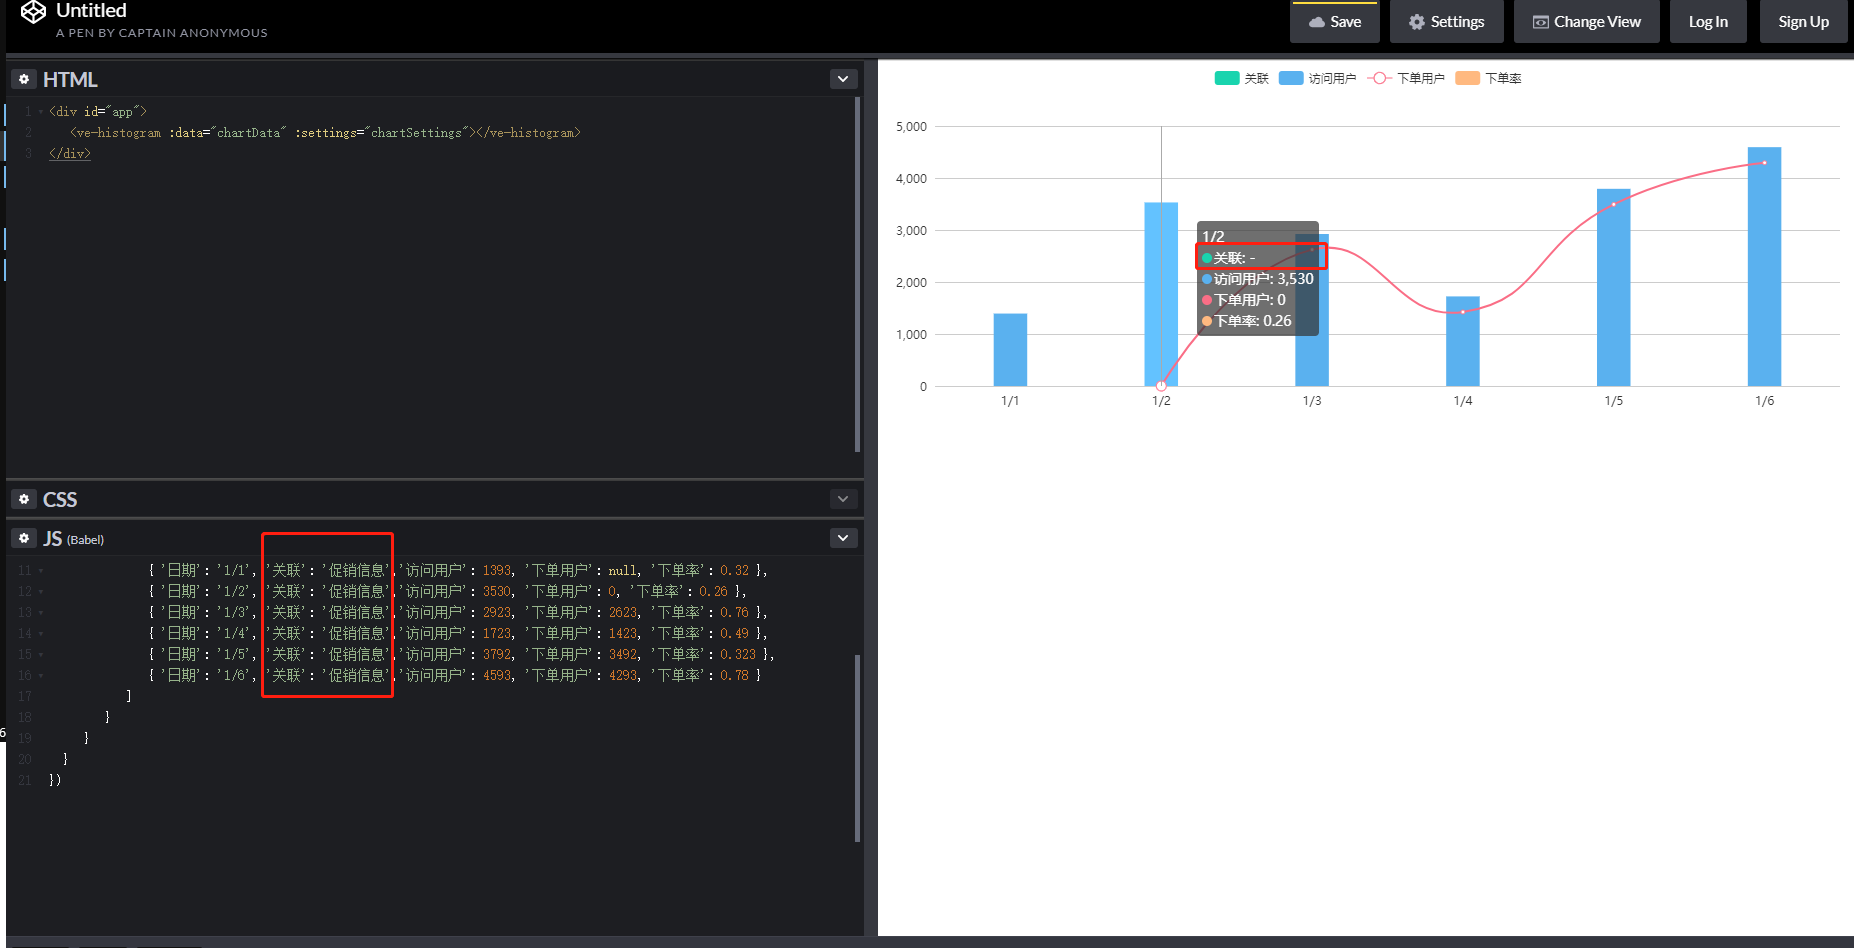Image resolution: width=1854 pixels, height=948 pixels.
Task: Click the gear icon inside Settings button
Action: click(1416, 20)
